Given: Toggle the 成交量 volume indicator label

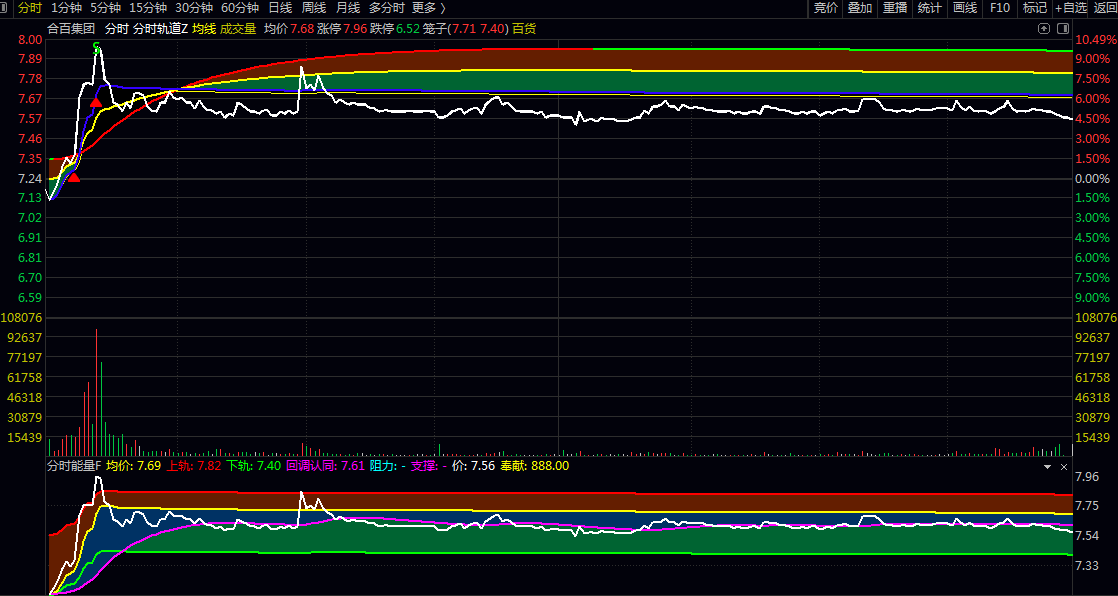Looking at the screenshot, I should pos(238,29).
